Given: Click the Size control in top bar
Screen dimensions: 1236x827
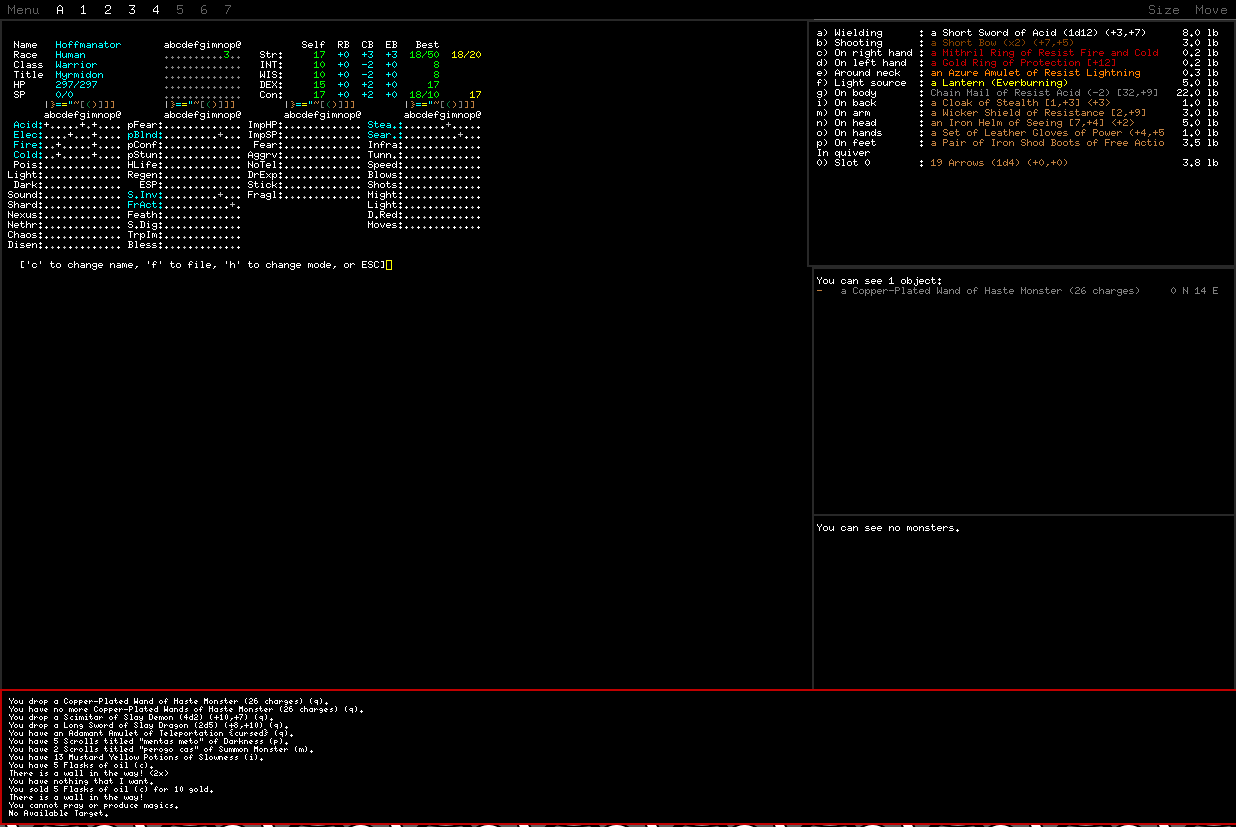Looking at the screenshot, I should [x=1163, y=10].
